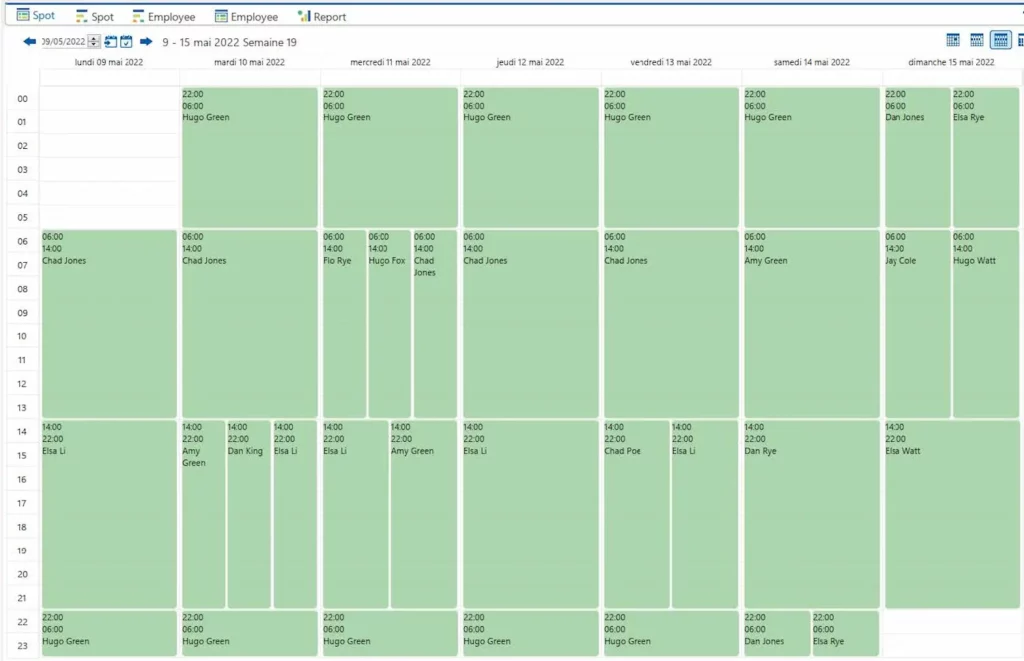Select the highlighted week view icon
The image size is (1024, 661).
point(1000,40)
